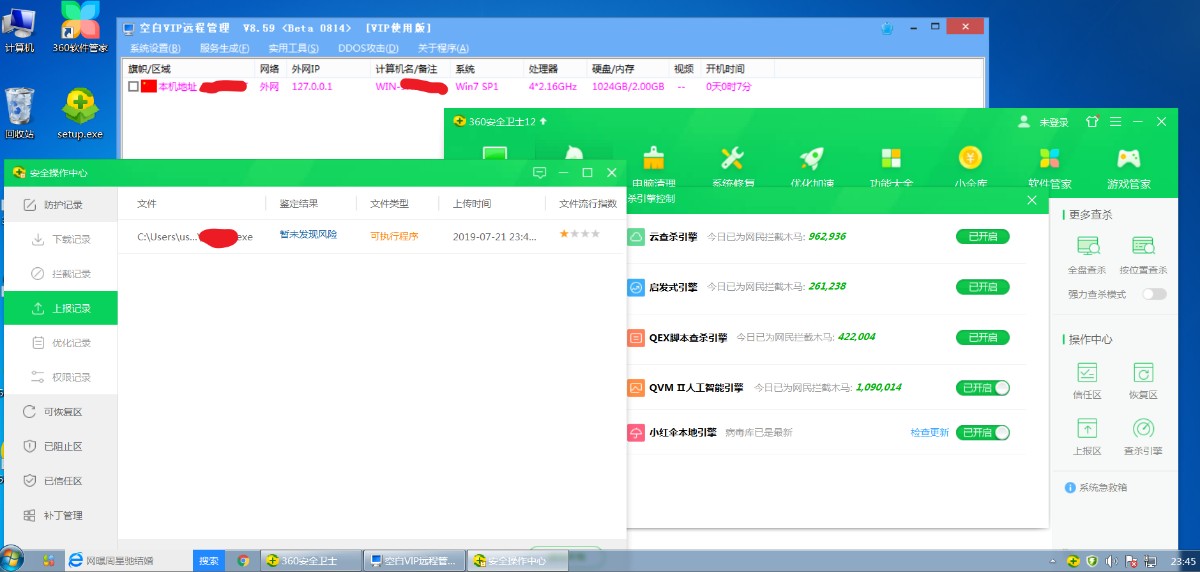The image size is (1200, 572).
Task: Click the 搜索 button in the taskbar
Action: [208, 561]
